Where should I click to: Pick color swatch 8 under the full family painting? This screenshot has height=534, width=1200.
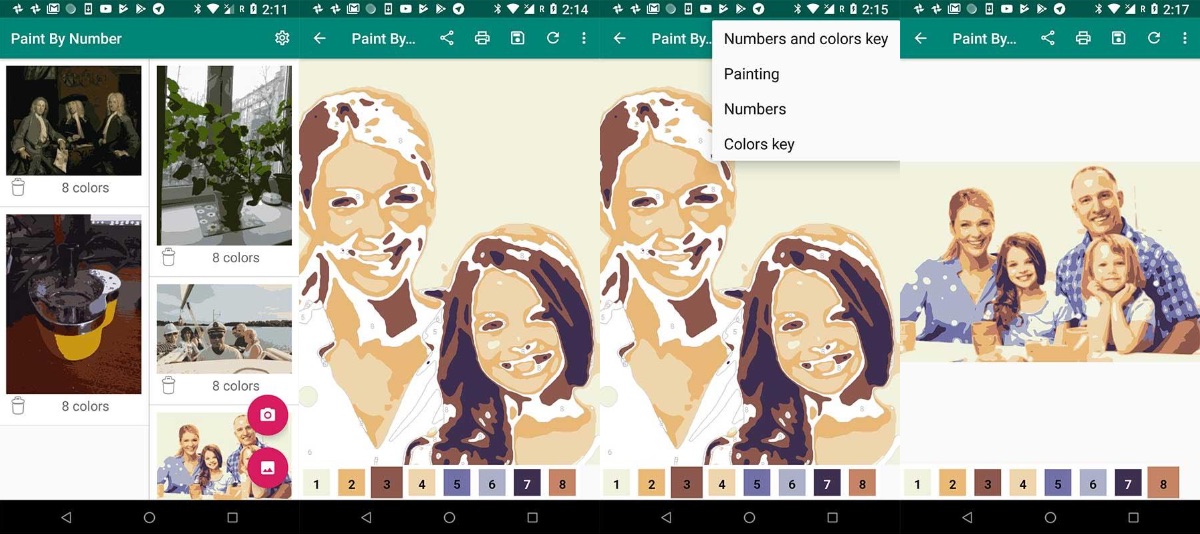click(1163, 482)
